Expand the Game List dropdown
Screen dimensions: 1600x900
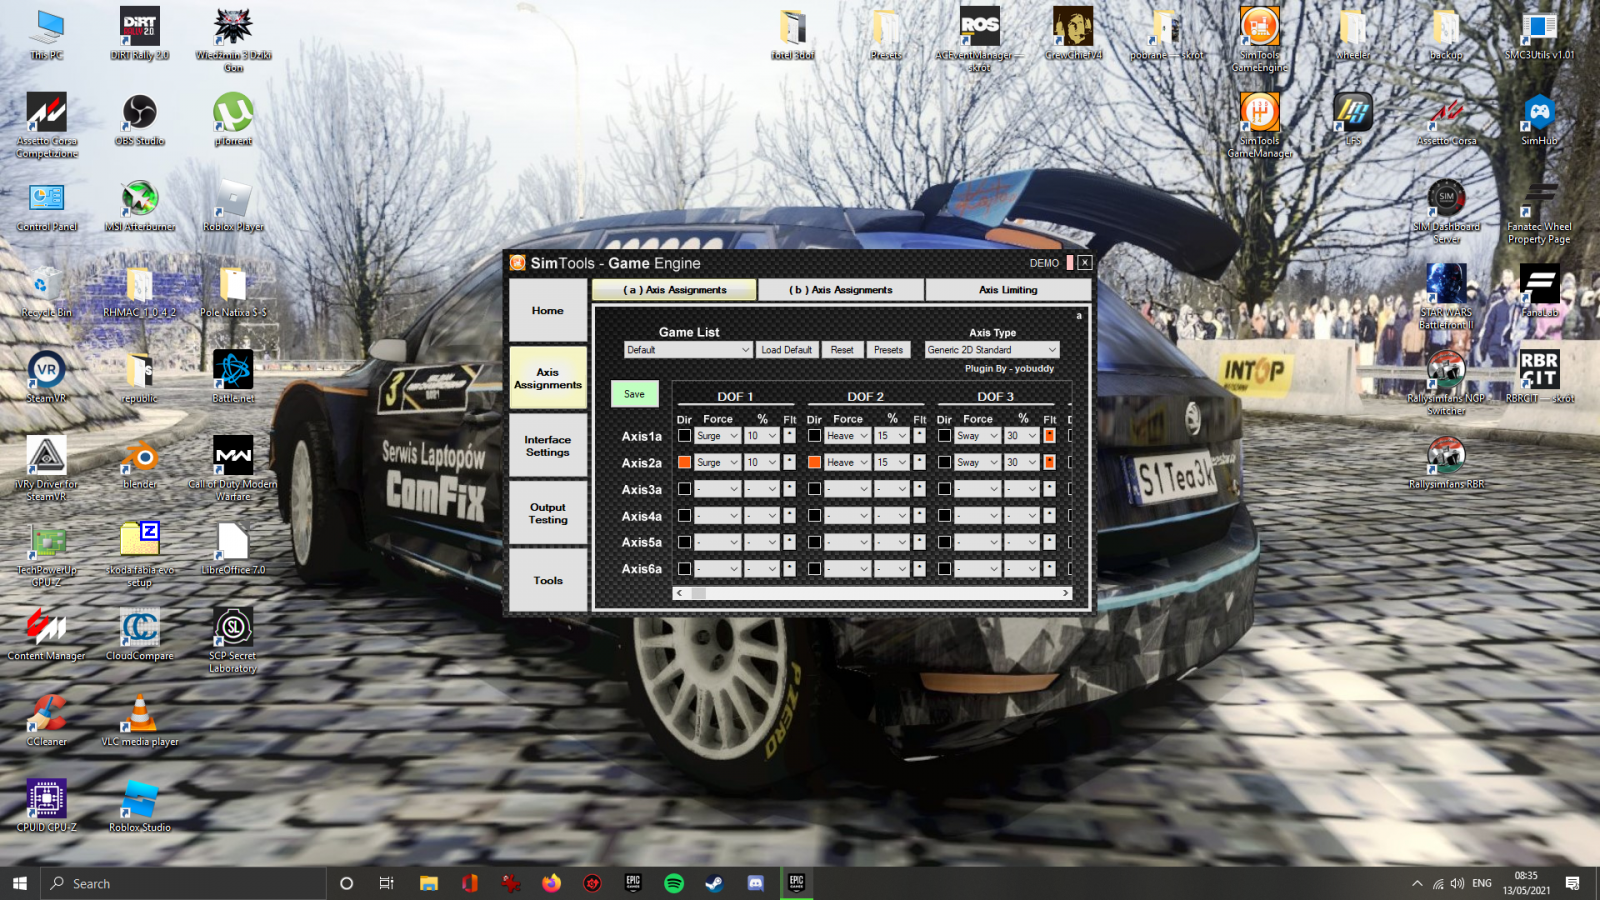(688, 350)
